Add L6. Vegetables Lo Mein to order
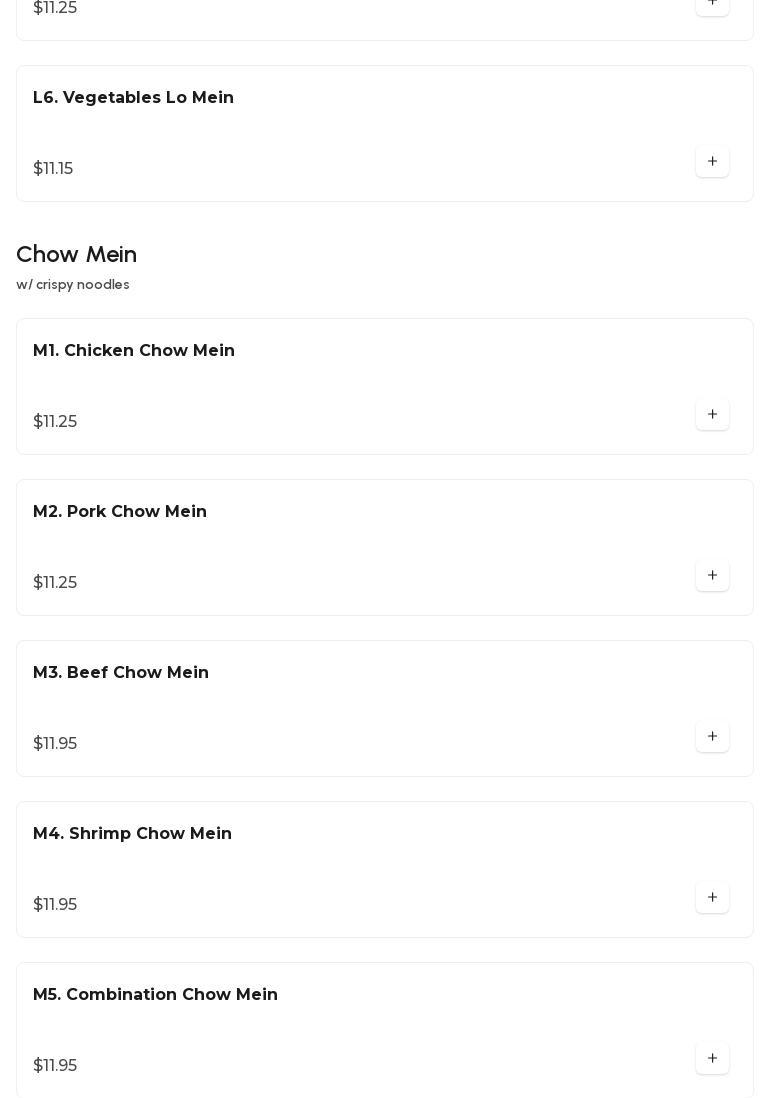The image size is (770, 1098). (712, 162)
